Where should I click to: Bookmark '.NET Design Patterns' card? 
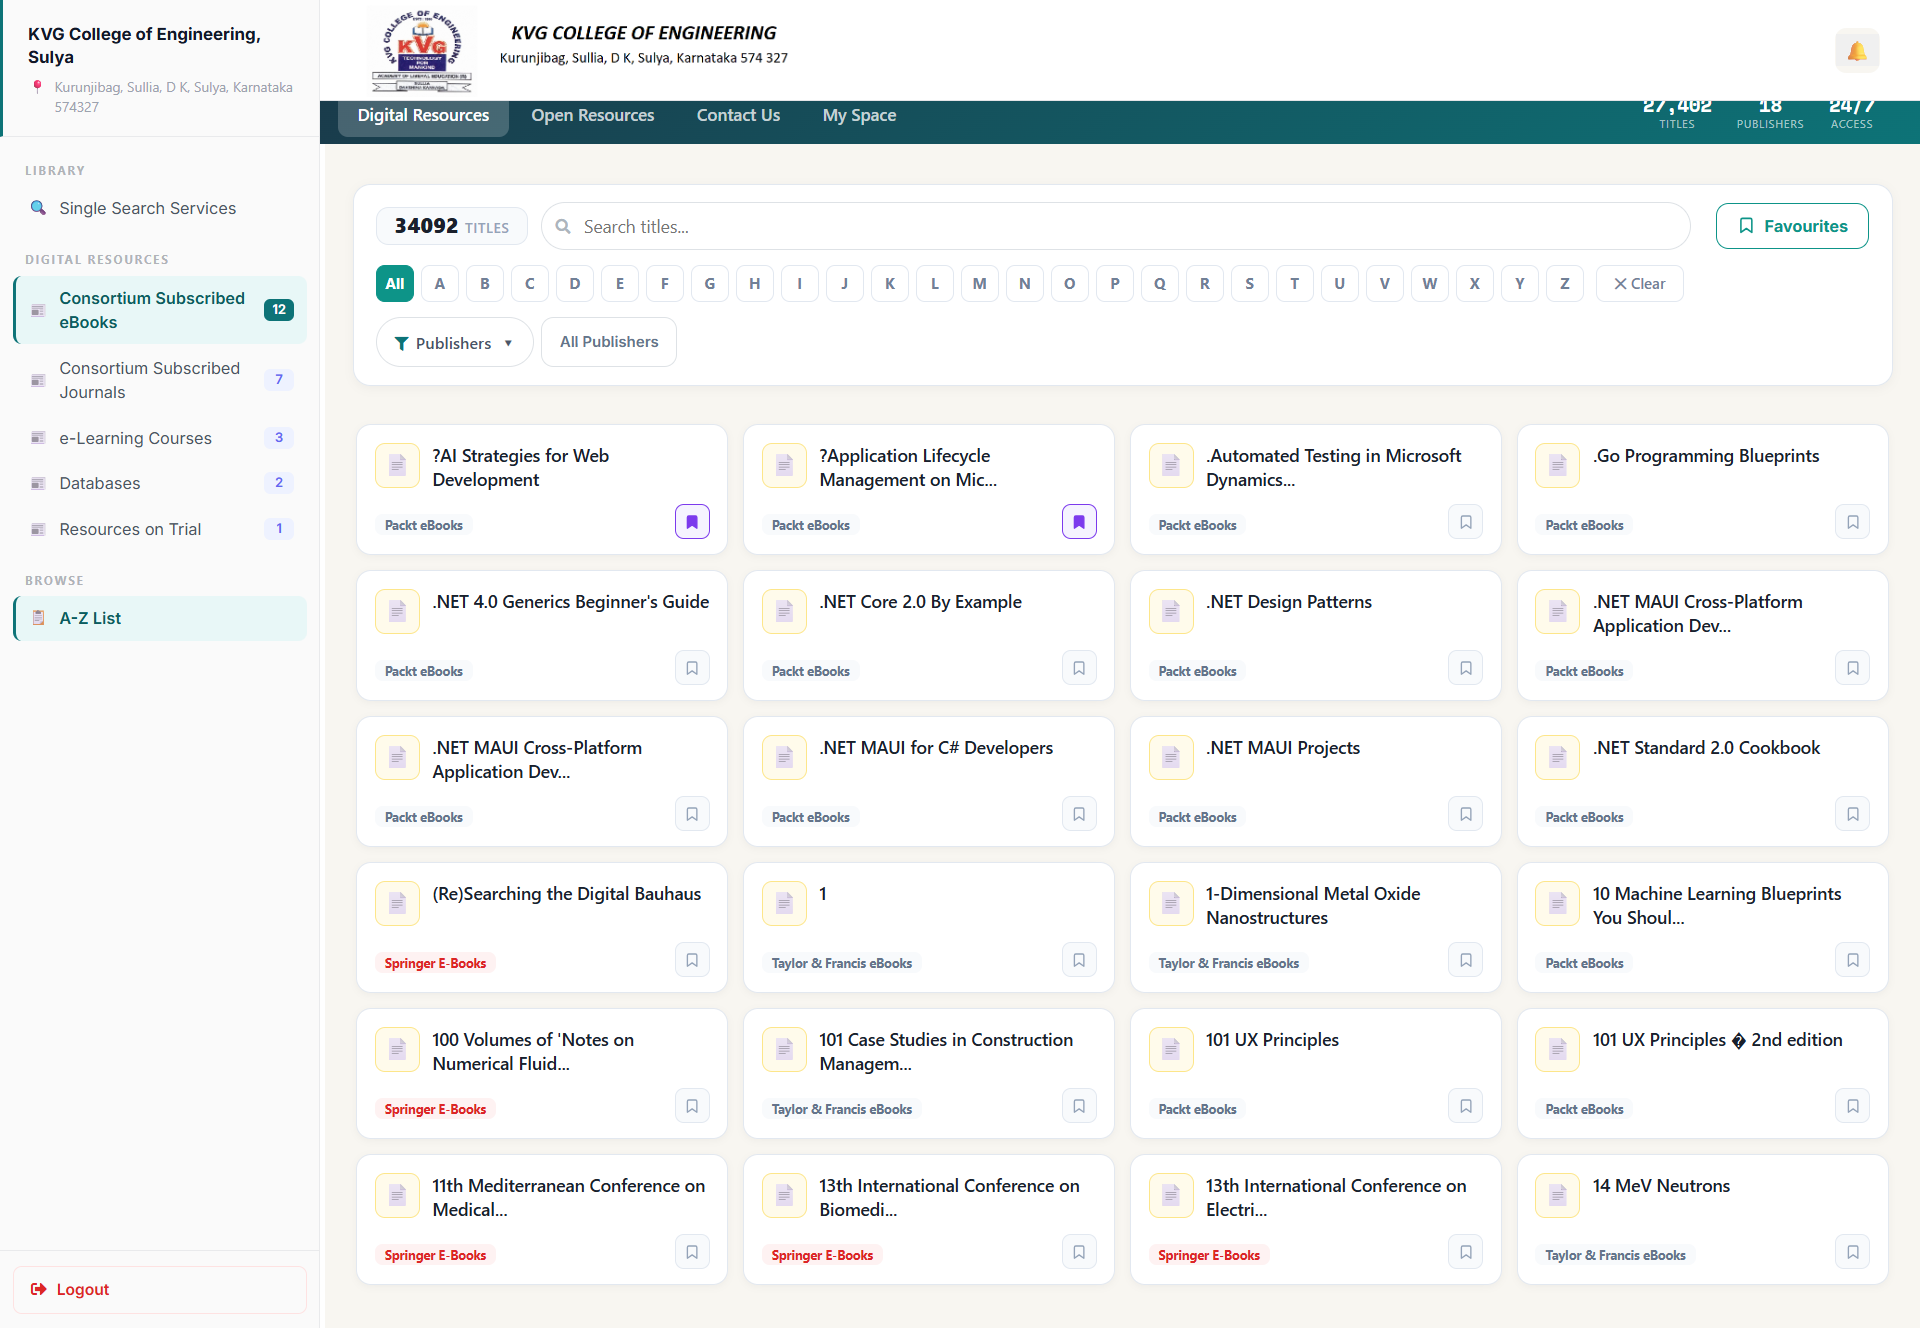point(1466,668)
